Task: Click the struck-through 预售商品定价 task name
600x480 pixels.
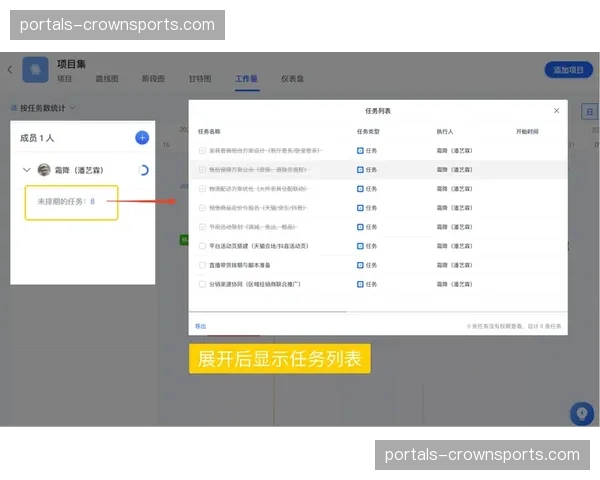Action: coord(258,208)
